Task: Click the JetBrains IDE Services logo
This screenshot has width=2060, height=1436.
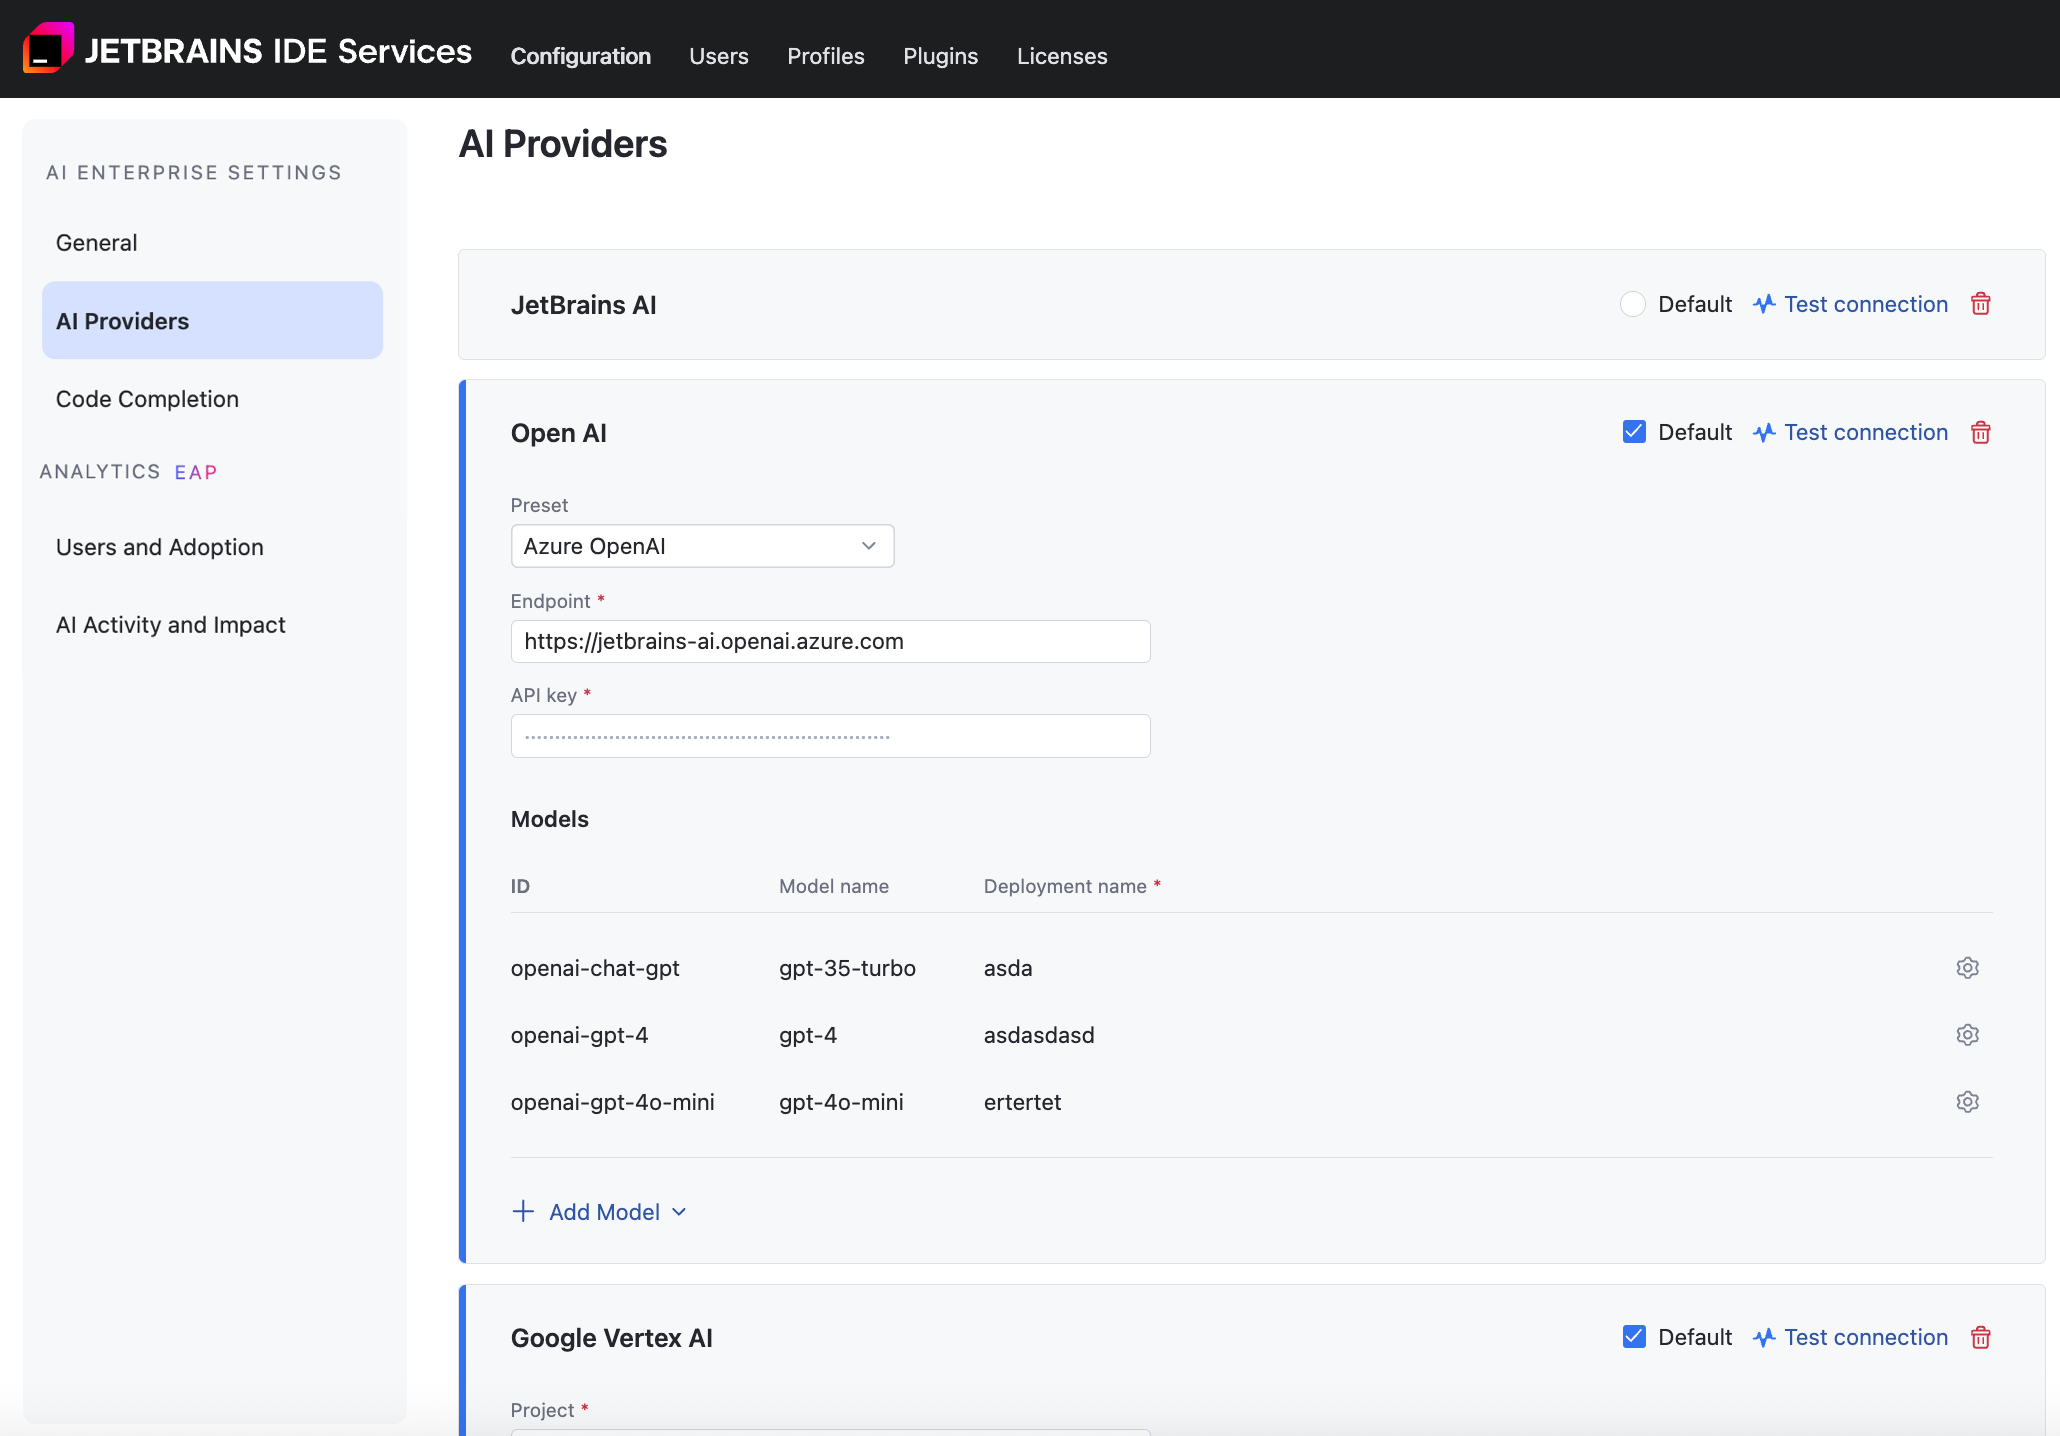Action: click(x=48, y=47)
